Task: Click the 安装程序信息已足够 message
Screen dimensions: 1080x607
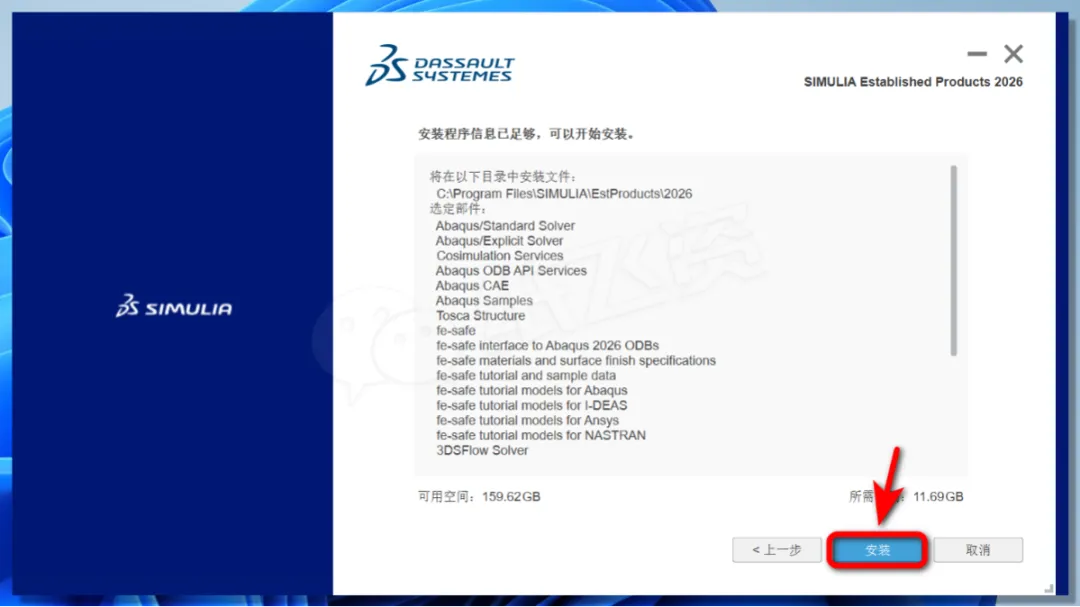Action: click(x=526, y=134)
